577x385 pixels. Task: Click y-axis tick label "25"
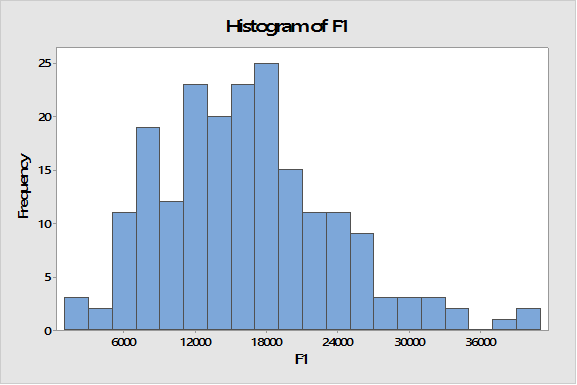45,64
